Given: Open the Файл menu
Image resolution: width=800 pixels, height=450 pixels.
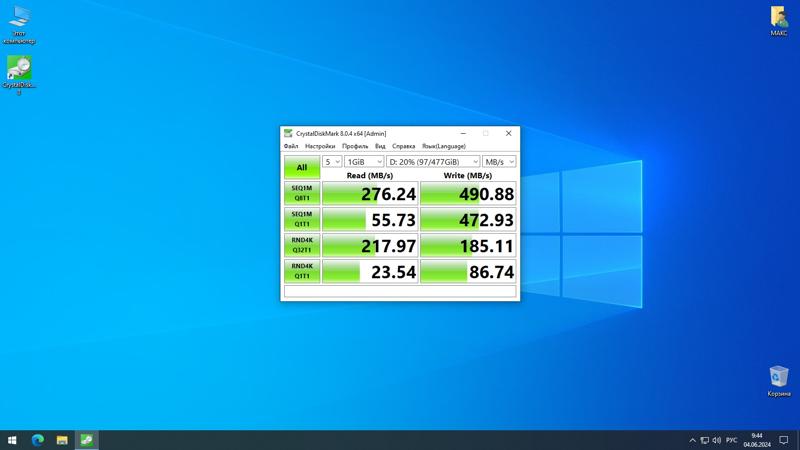Looking at the screenshot, I should click(291, 146).
